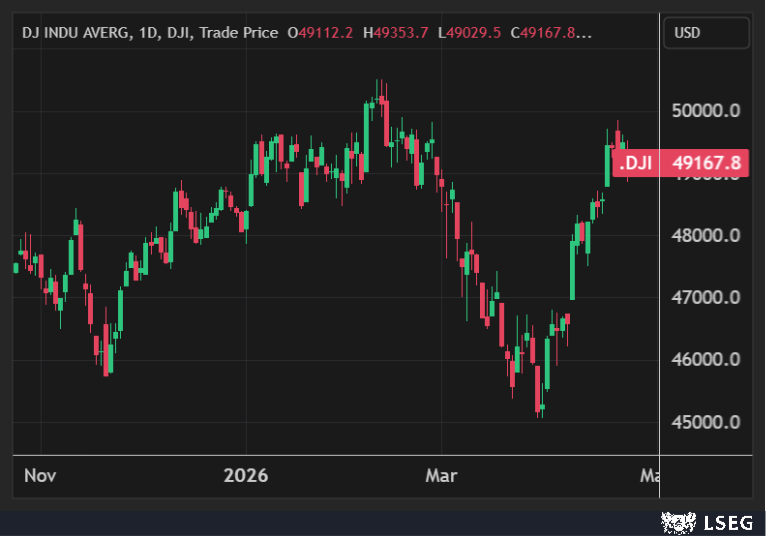
Task: Select the low price value L49029.5
Action: pos(470,33)
